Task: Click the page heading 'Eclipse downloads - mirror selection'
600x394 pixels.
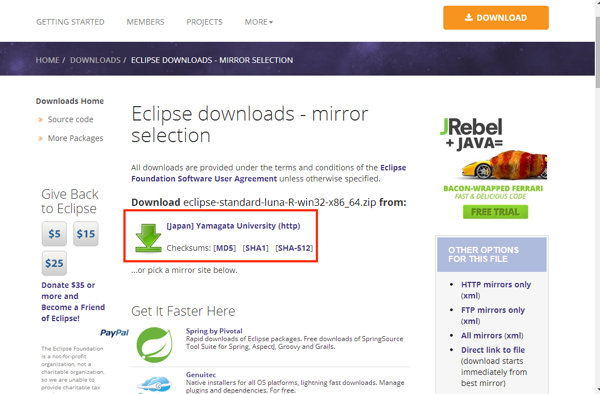Action: pyautogui.click(x=249, y=124)
